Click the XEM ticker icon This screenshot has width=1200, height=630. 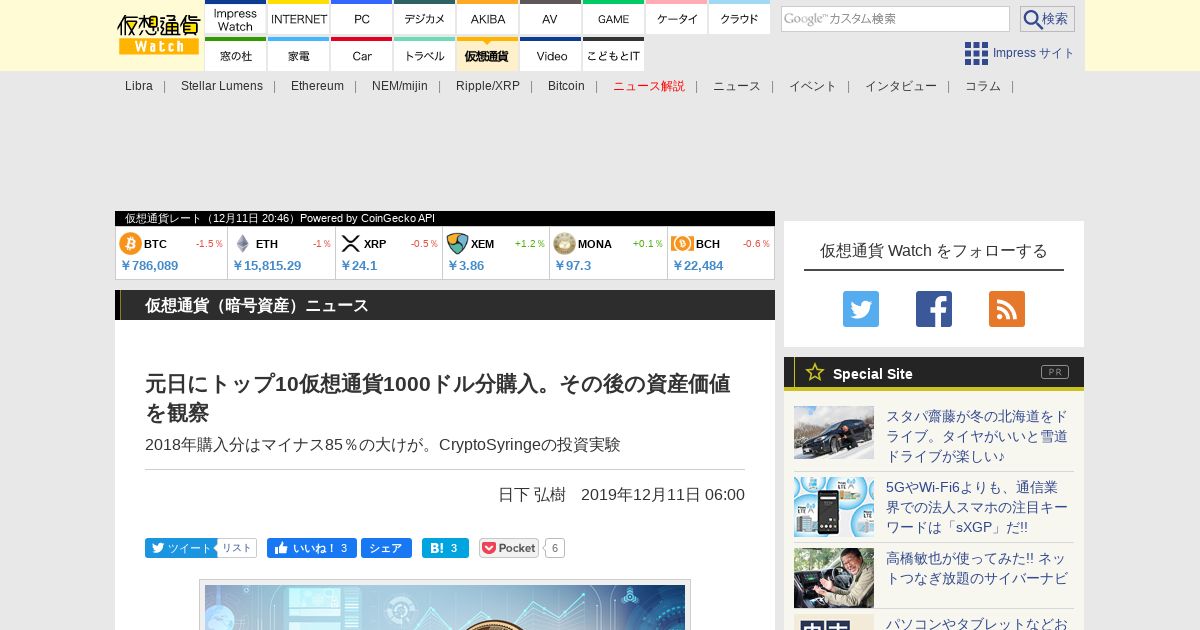click(457, 244)
